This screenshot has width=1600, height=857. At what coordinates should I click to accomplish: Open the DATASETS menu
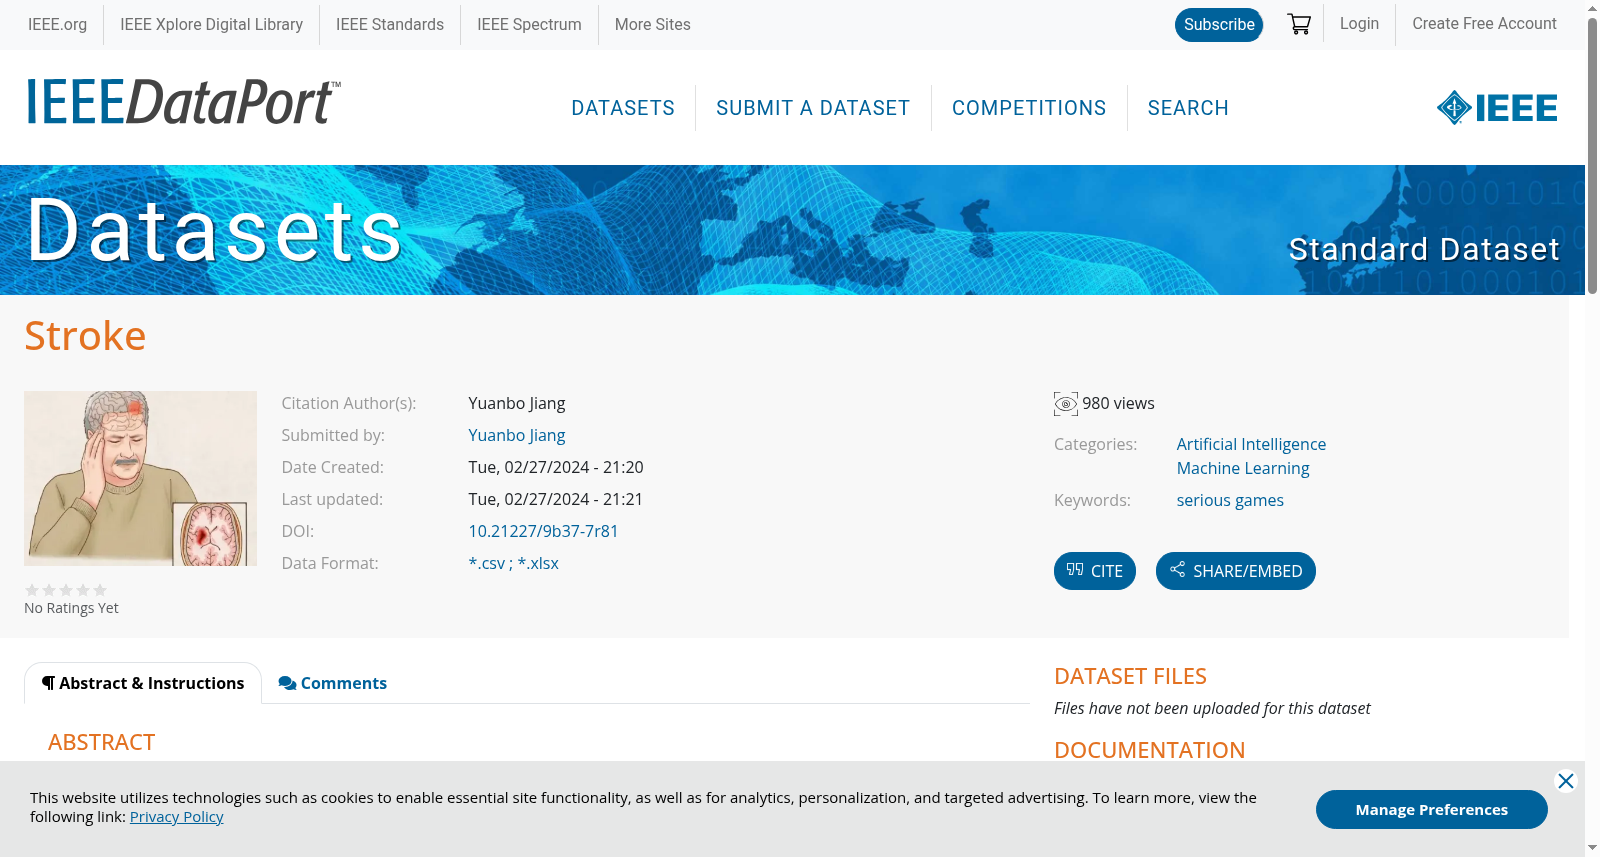click(623, 108)
